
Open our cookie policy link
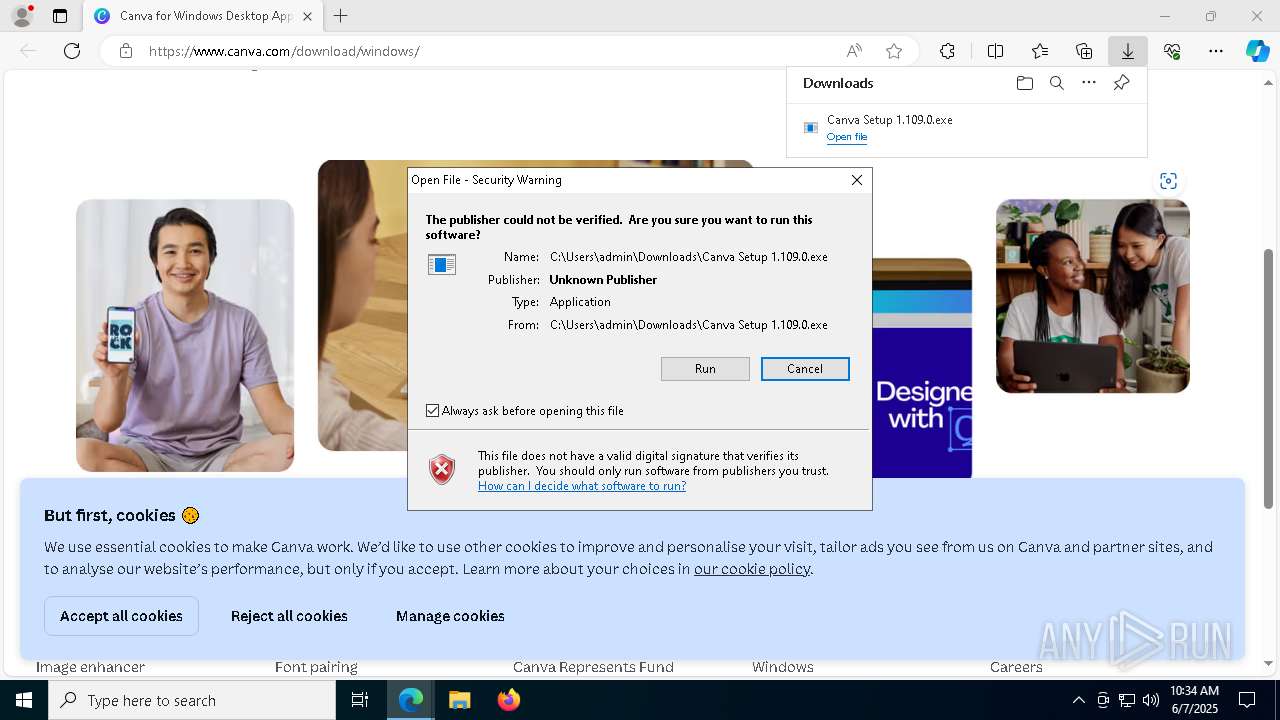point(752,569)
